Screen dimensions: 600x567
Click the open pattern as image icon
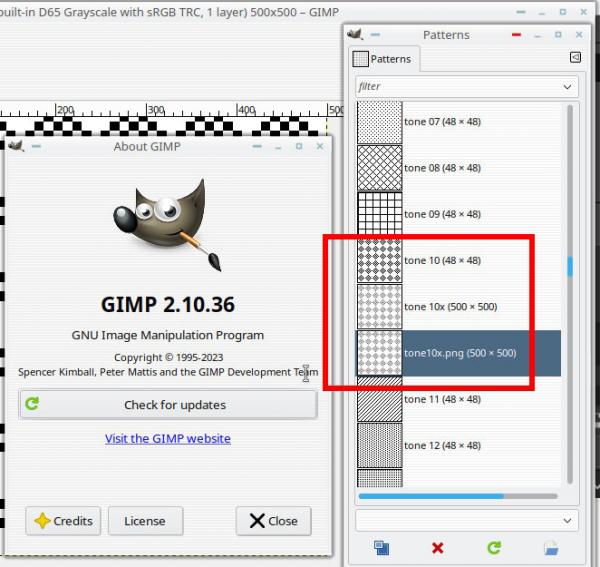551,548
